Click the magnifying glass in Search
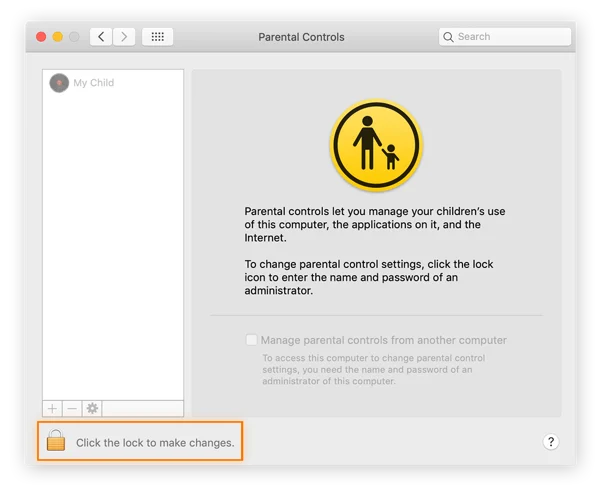600x487 pixels. click(449, 37)
